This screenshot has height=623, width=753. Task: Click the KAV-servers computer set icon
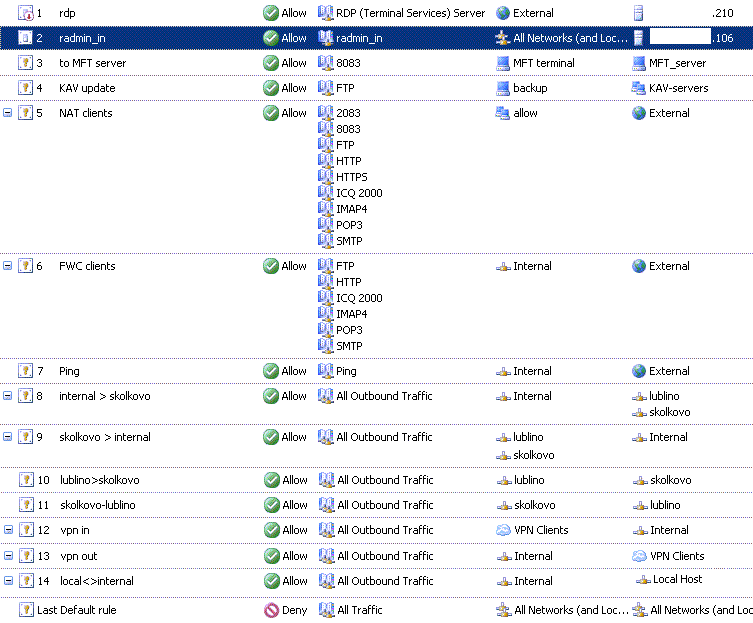[639, 88]
